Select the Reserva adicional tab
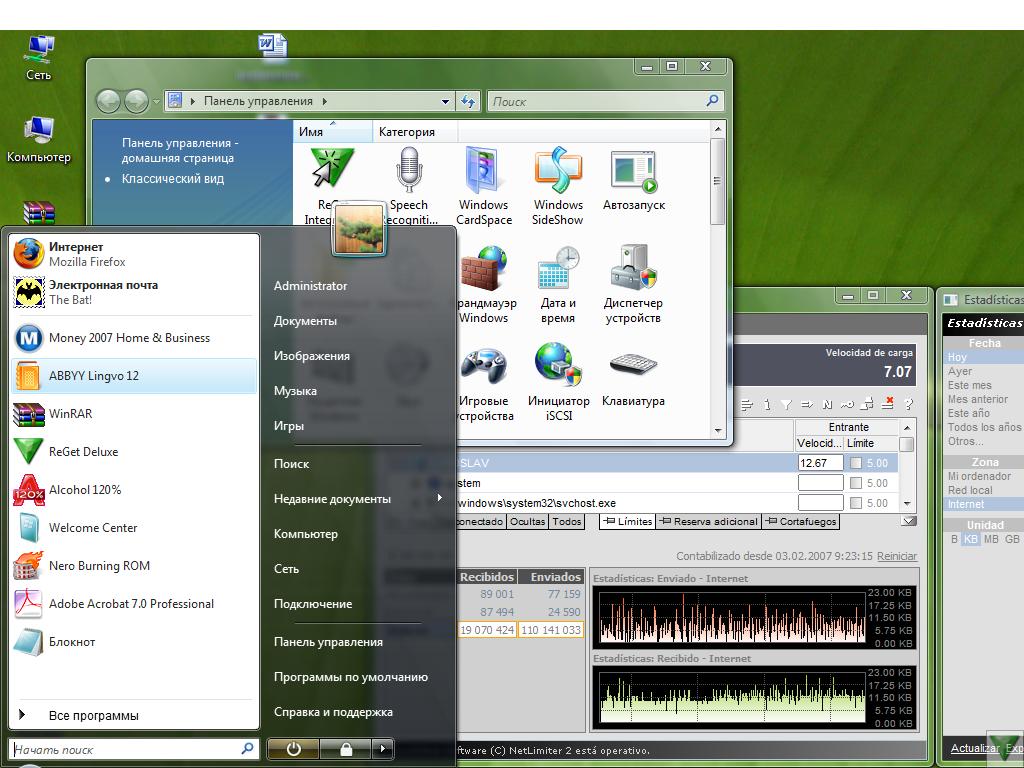 (709, 521)
